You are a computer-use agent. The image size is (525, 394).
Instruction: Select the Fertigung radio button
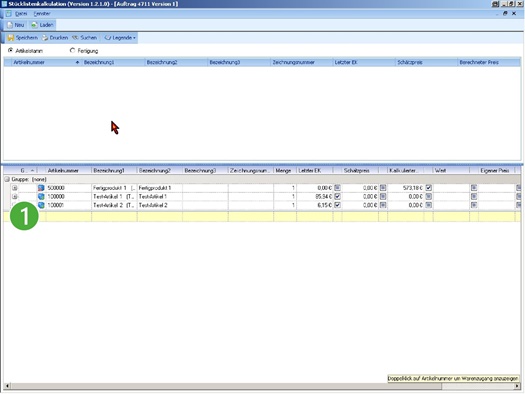(x=72, y=51)
